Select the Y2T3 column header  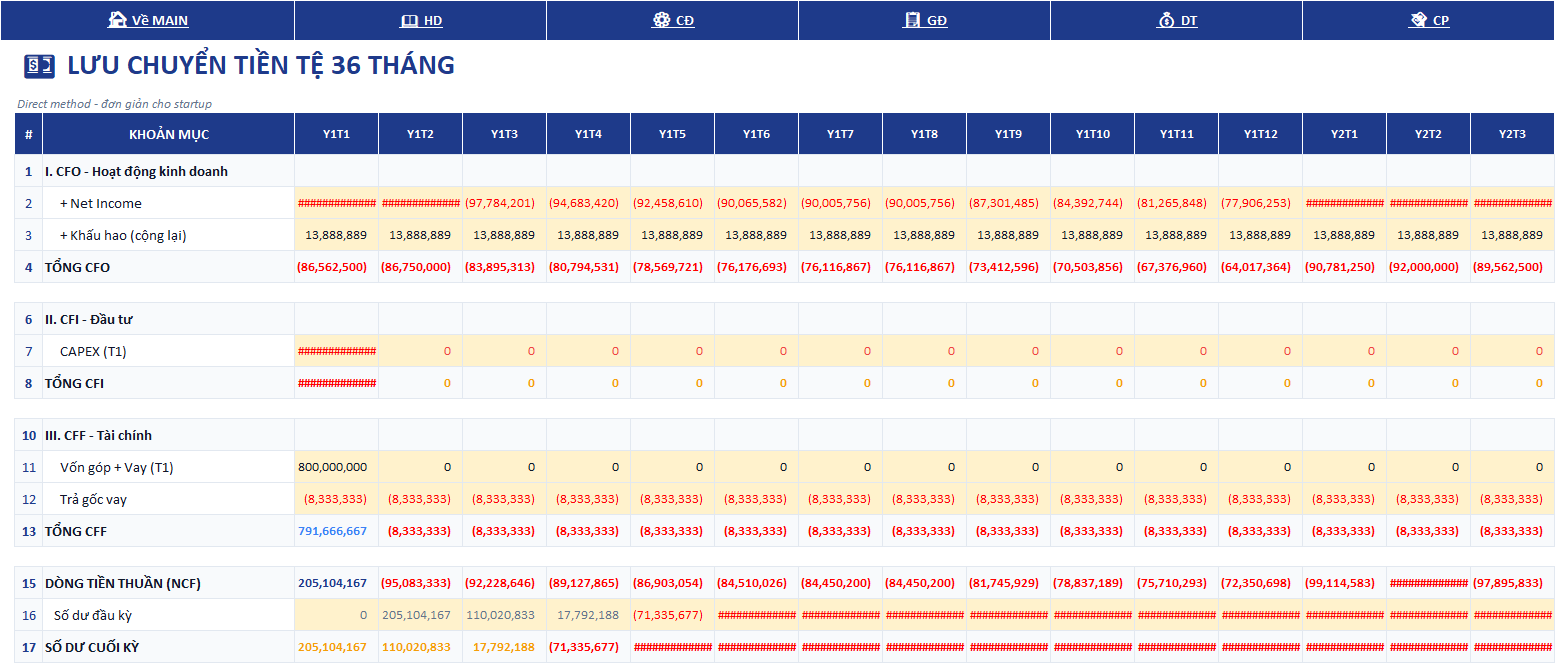coord(1512,134)
